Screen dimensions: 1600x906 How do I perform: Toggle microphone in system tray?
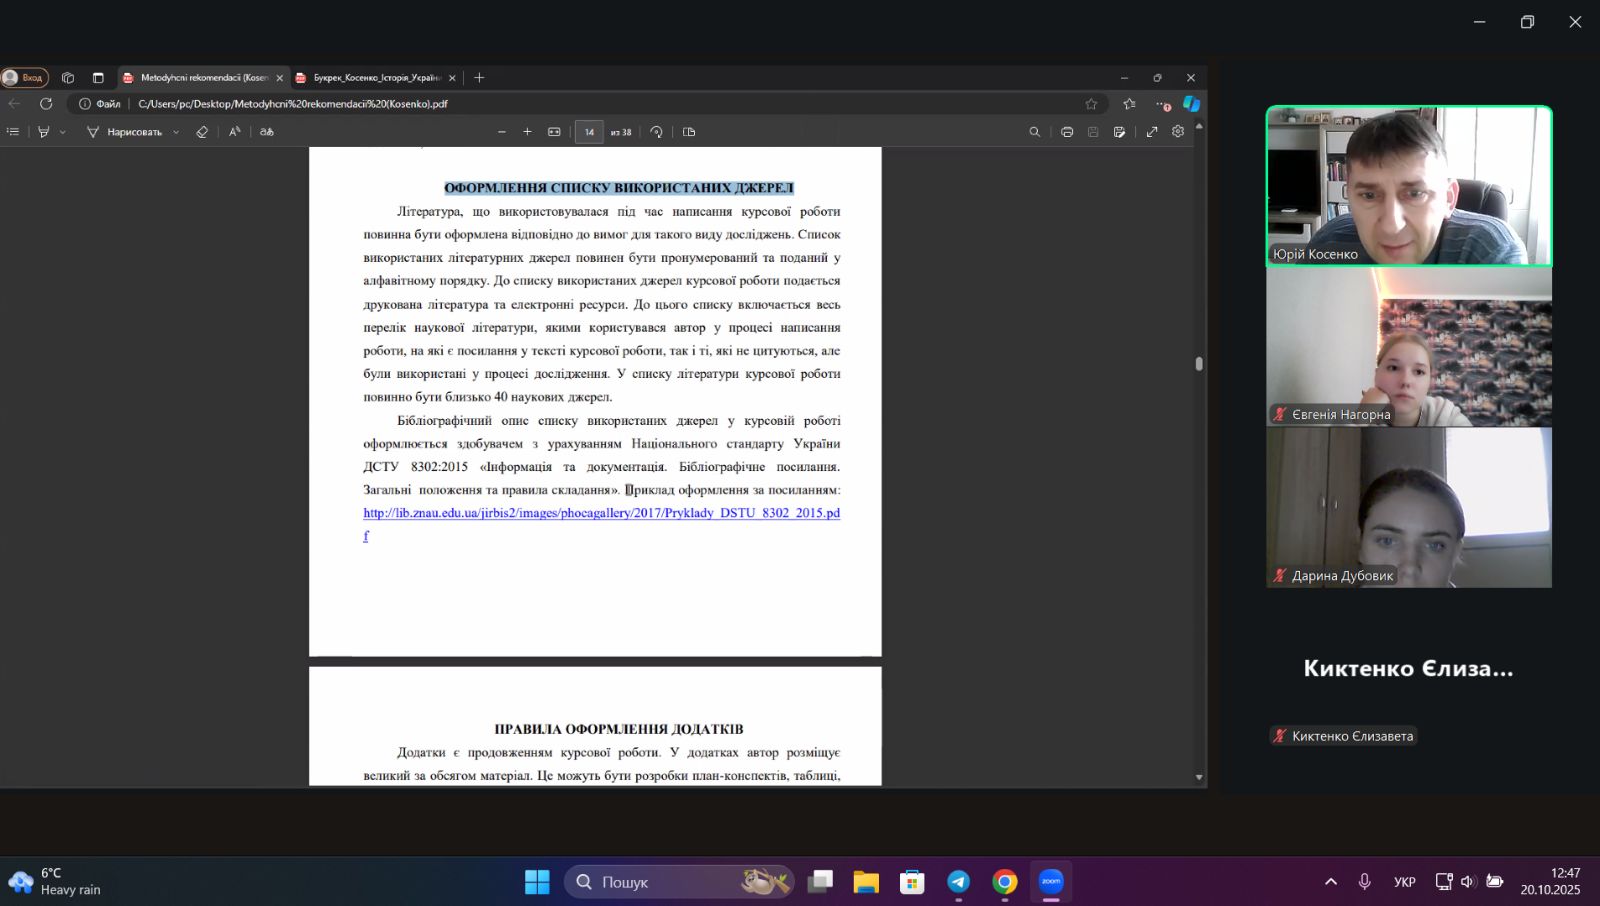(1364, 881)
